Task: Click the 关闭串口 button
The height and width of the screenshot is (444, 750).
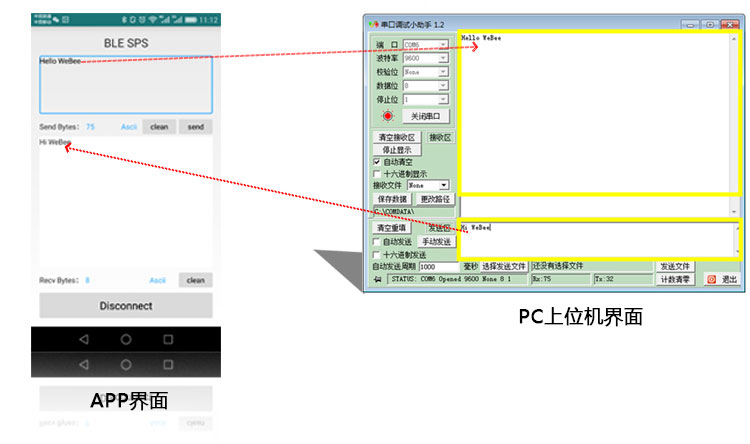Action: coord(425,116)
